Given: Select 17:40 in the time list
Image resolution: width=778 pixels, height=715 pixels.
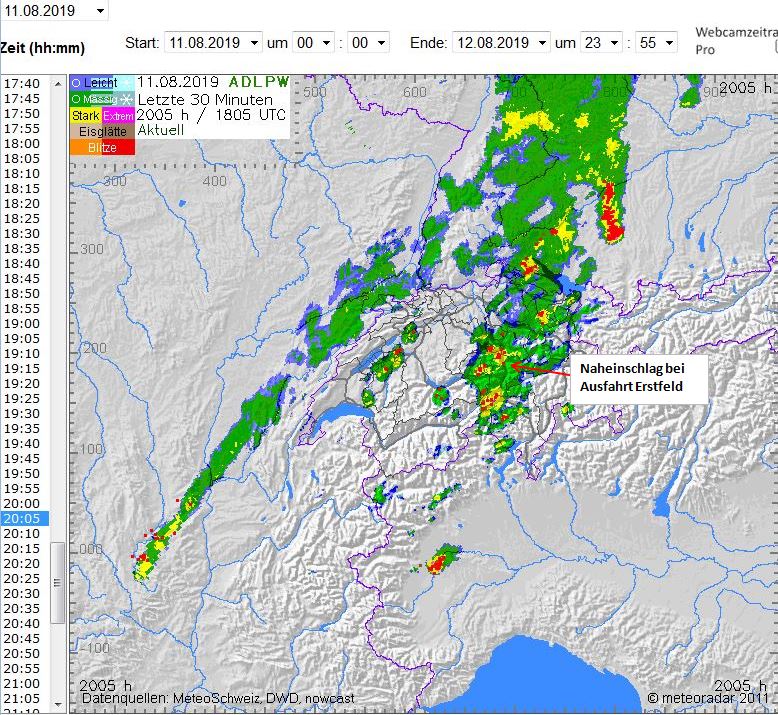Looking at the screenshot, I should 21,84.
